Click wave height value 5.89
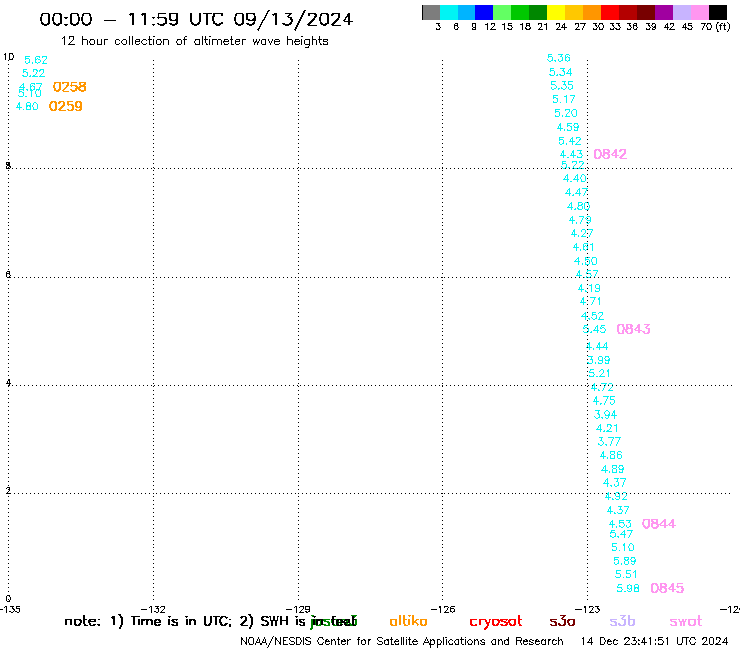Image resolution: width=740 pixels, height=650 pixels. (x=625, y=561)
